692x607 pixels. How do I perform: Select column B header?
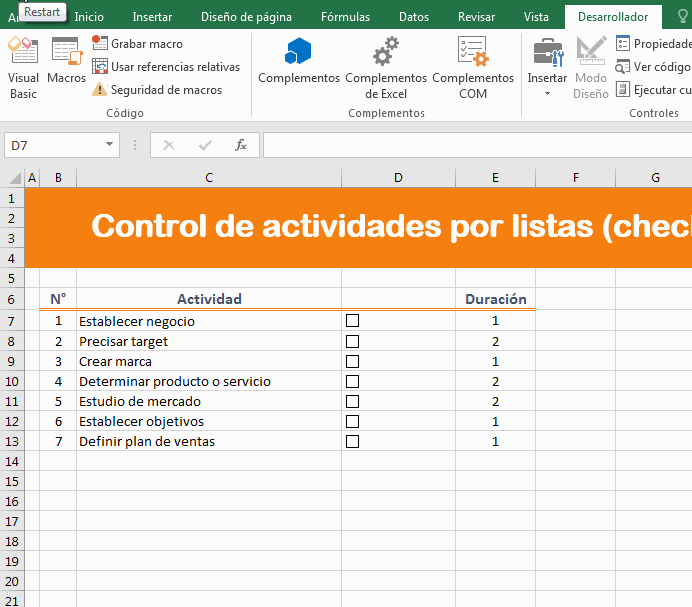(x=58, y=178)
